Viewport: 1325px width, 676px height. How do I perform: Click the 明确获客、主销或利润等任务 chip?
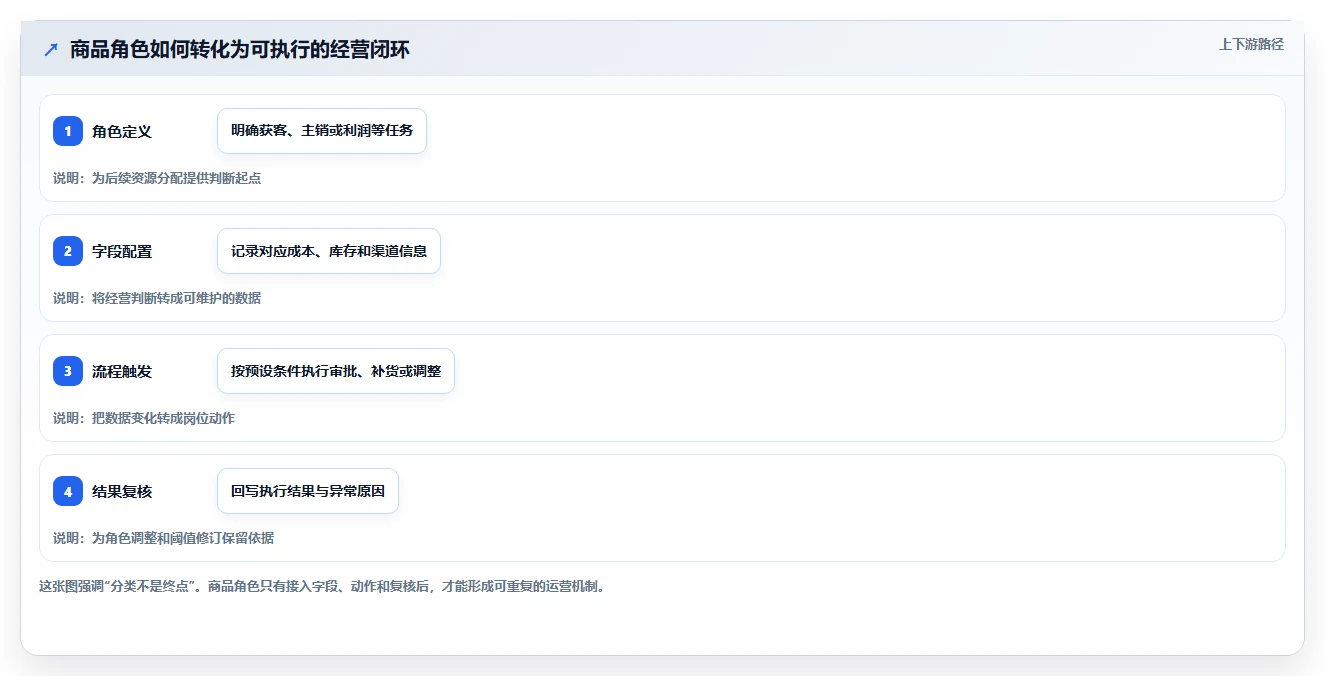[322, 131]
